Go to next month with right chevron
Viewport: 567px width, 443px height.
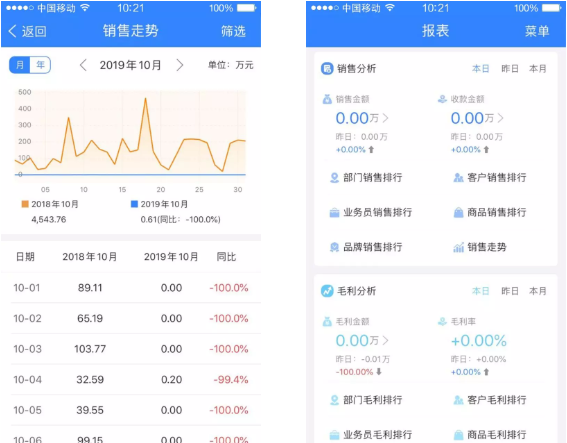tap(179, 65)
